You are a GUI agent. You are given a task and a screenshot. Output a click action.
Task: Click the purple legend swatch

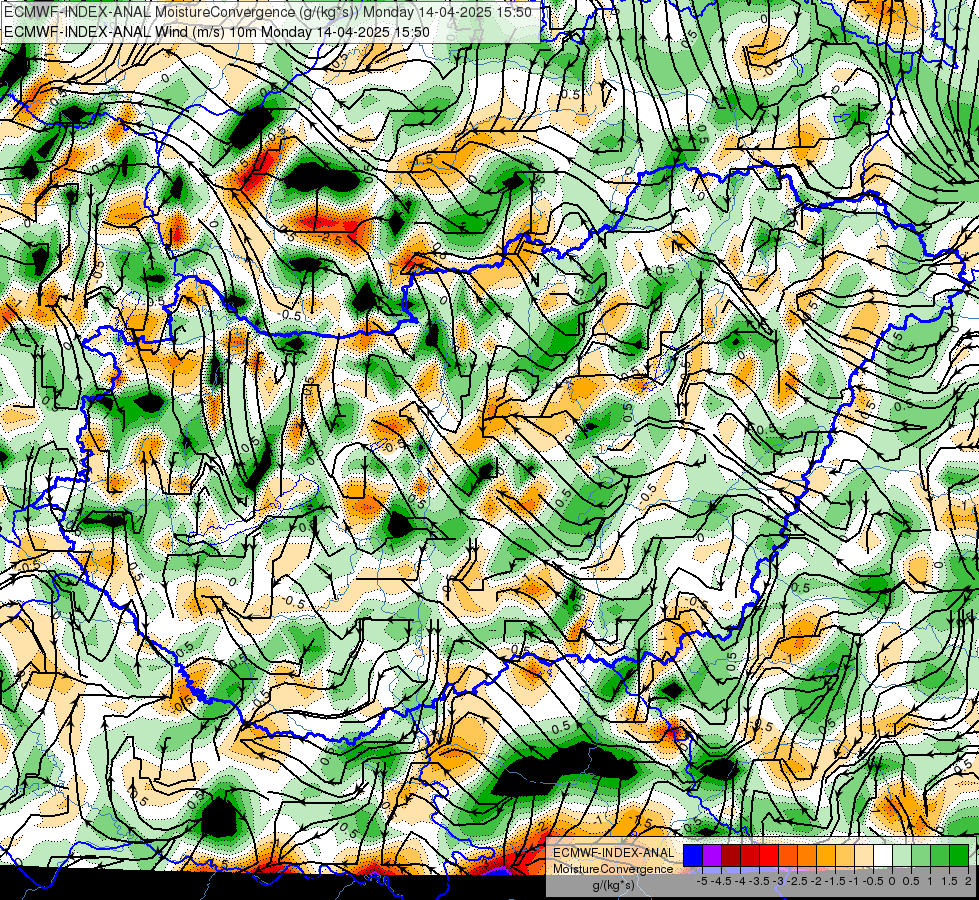pos(712,855)
